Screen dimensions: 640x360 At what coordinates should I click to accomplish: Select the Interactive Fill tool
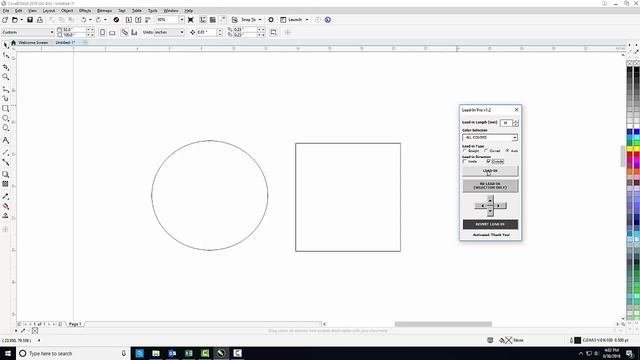[6, 206]
